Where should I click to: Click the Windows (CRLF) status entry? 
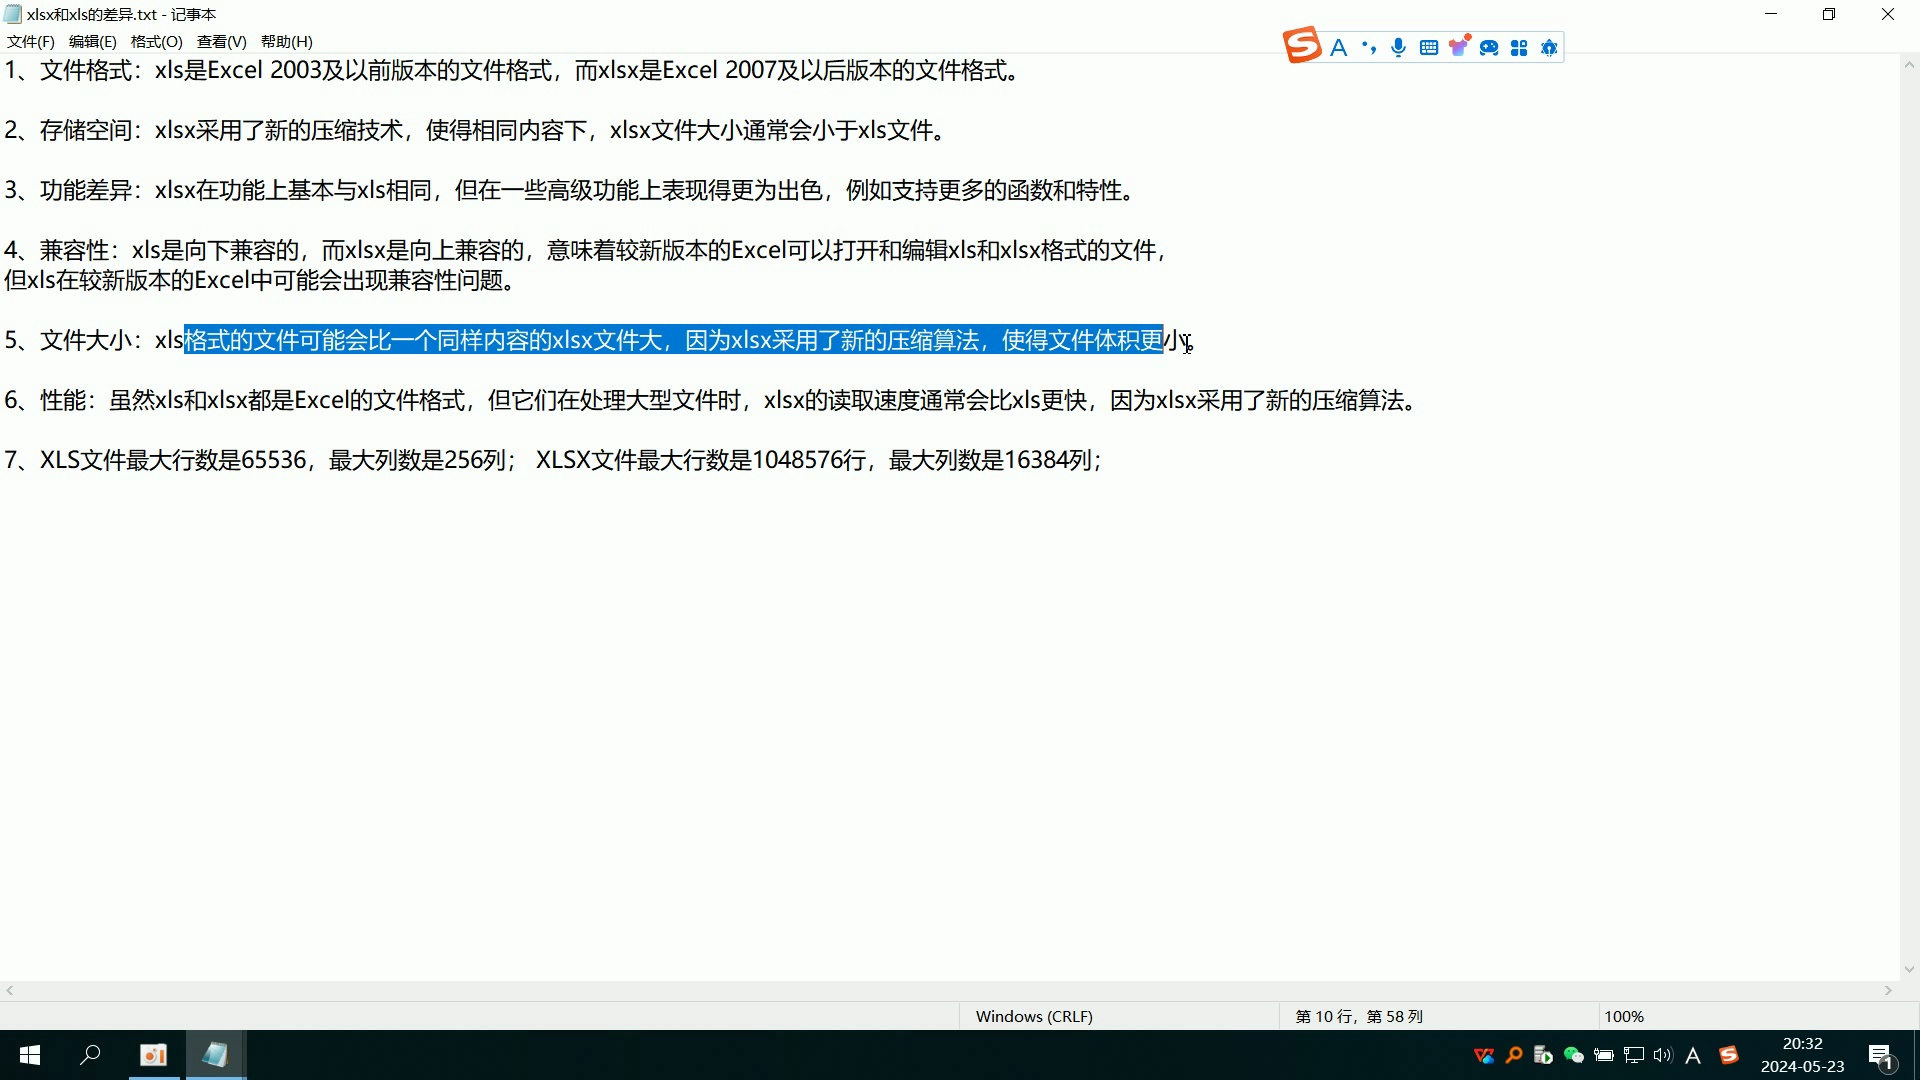pos(1034,1016)
